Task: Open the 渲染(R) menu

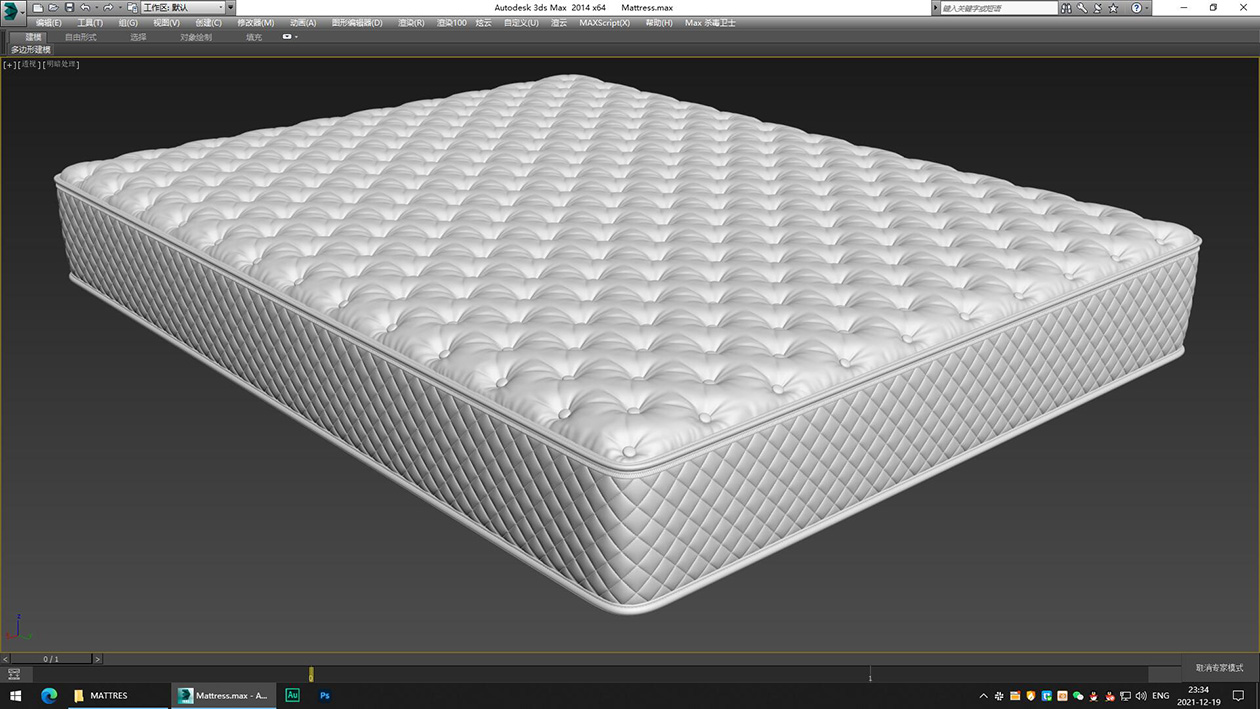Action: pos(411,23)
